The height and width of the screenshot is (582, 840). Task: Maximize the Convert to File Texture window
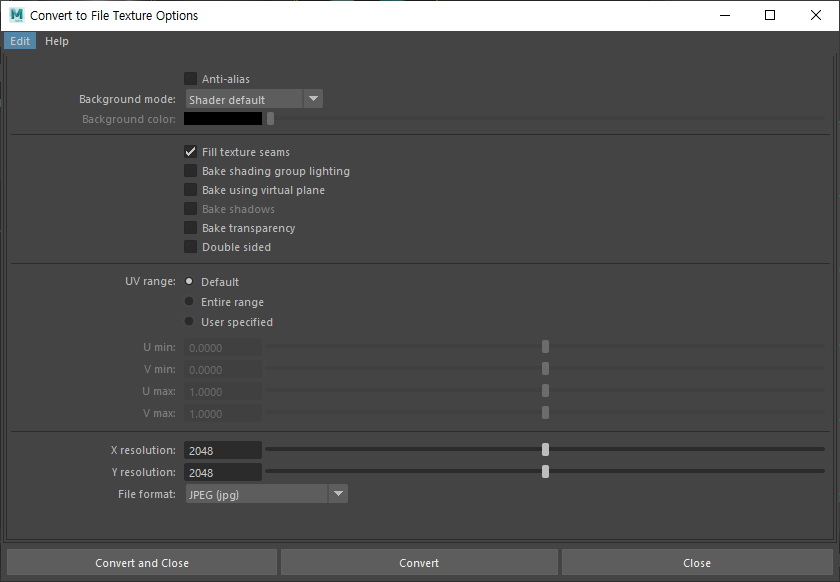[770, 15]
